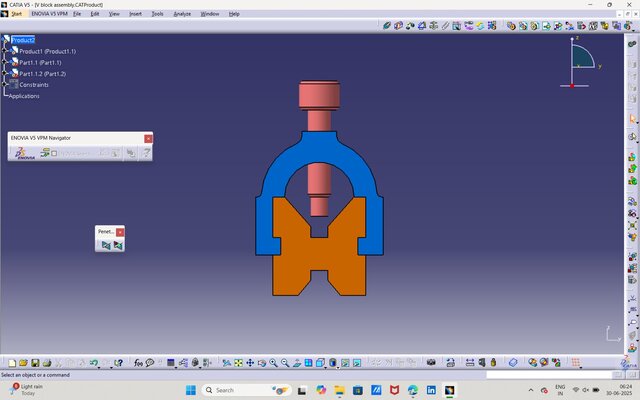Select Part1.1.2 (Part1.2) in specification tree
Screen dimensions: 640x400
[42, 74]
